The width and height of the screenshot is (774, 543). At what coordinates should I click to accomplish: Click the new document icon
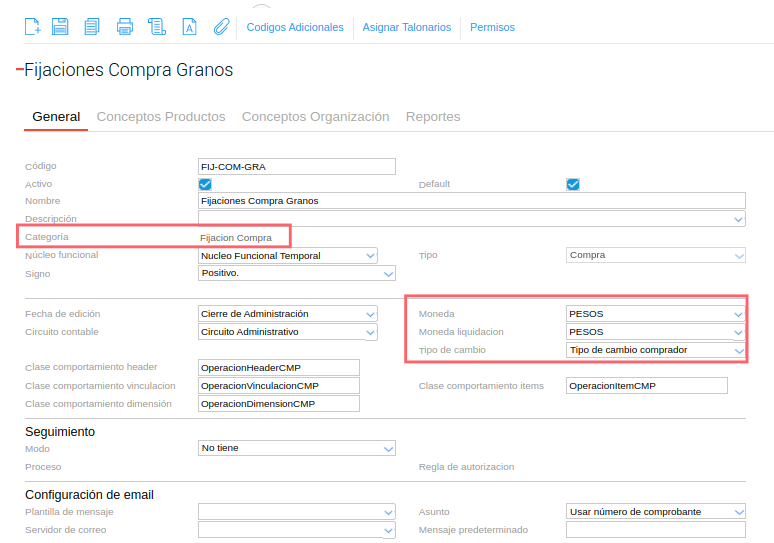pos(32,27)
